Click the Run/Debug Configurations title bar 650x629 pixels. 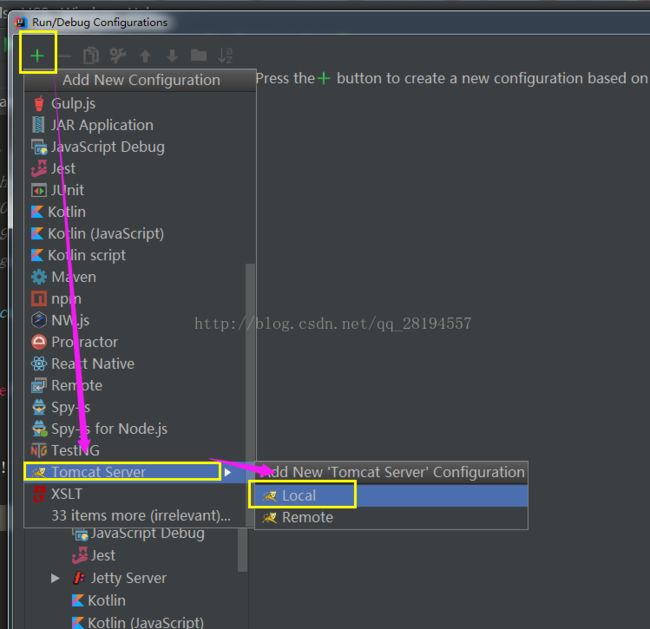point(330,22)
